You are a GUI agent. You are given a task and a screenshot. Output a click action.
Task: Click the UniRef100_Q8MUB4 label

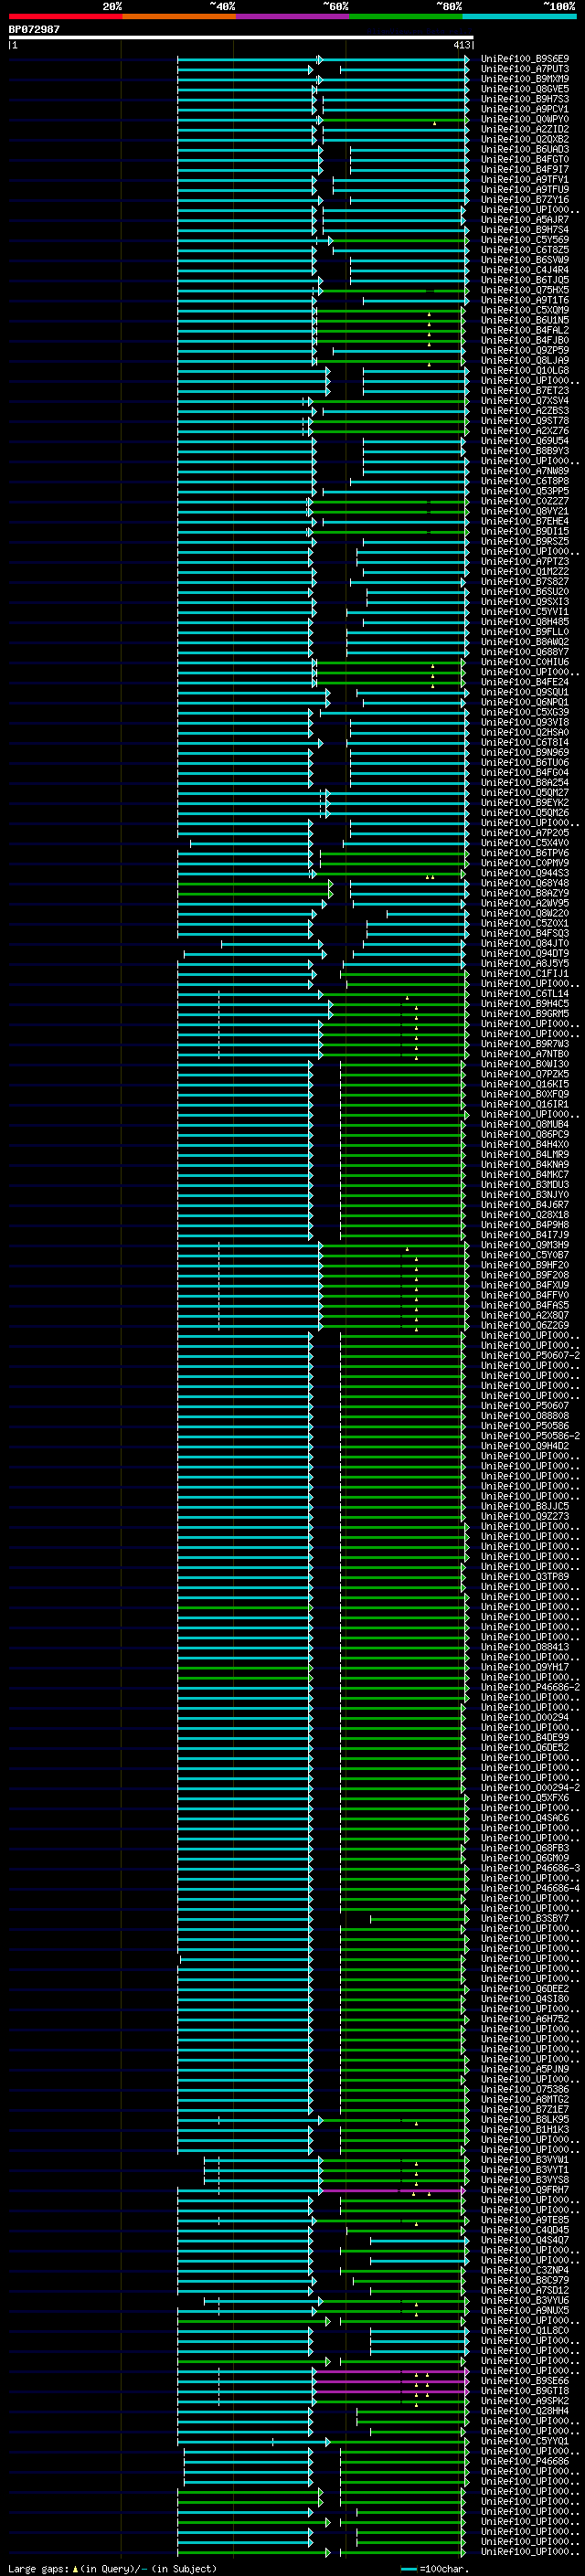click(x=525, y=1124)
